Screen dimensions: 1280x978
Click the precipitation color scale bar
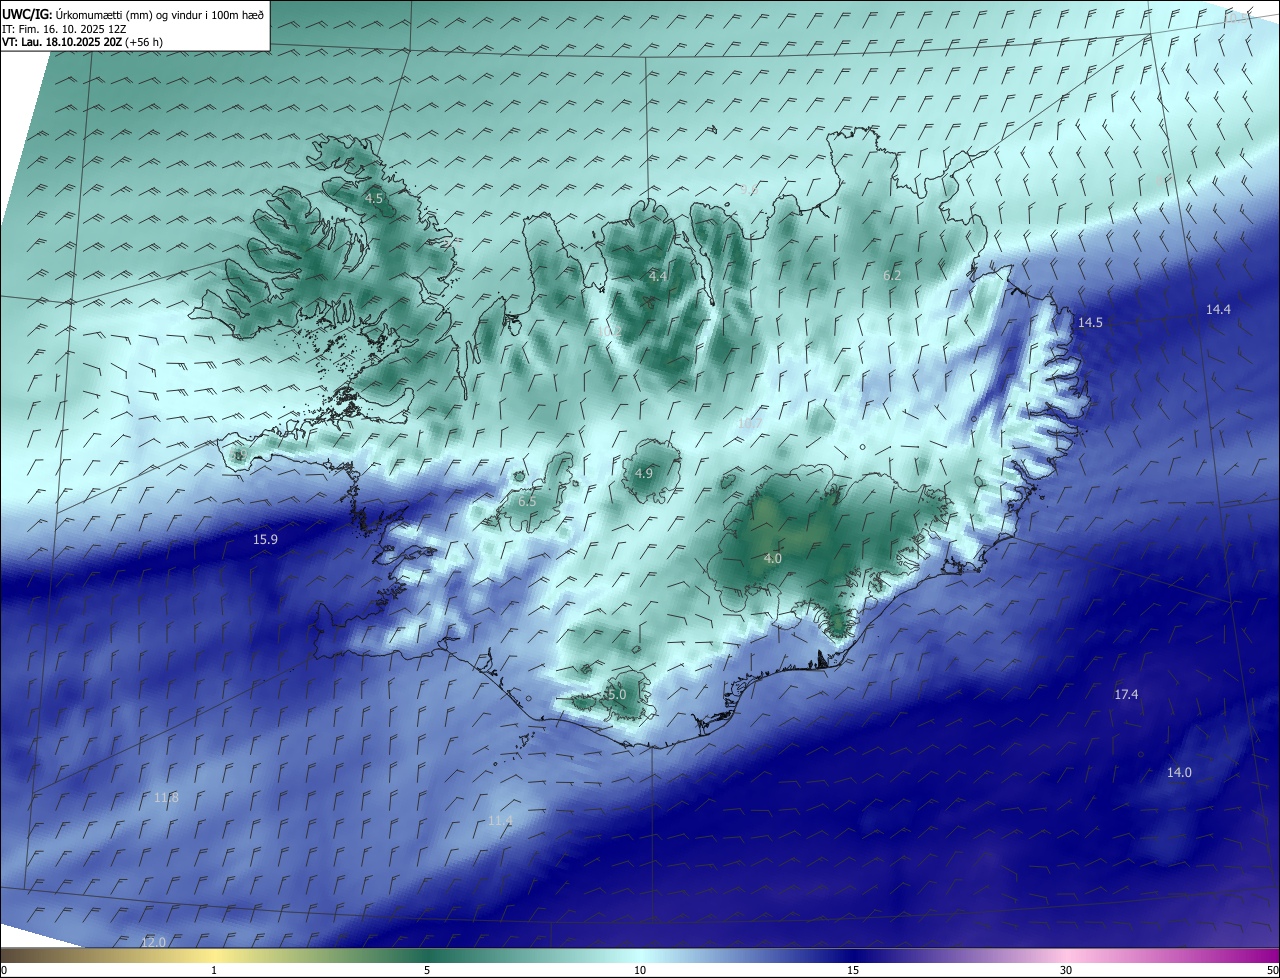[640, 955]
